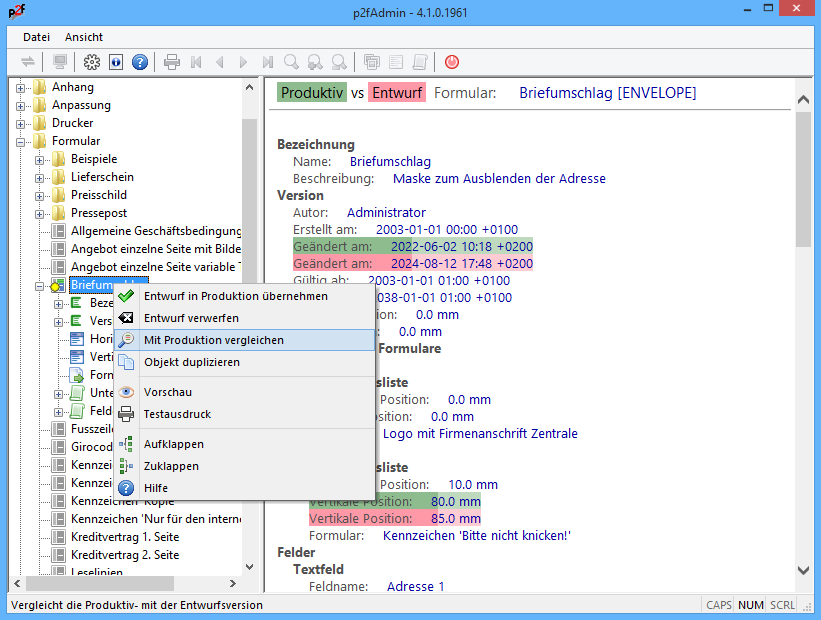The width and height of the screenshot is (821, 620).
Task: Click the form icon next to Kreditvertrag 1. Seite
Action: point(58,537)
